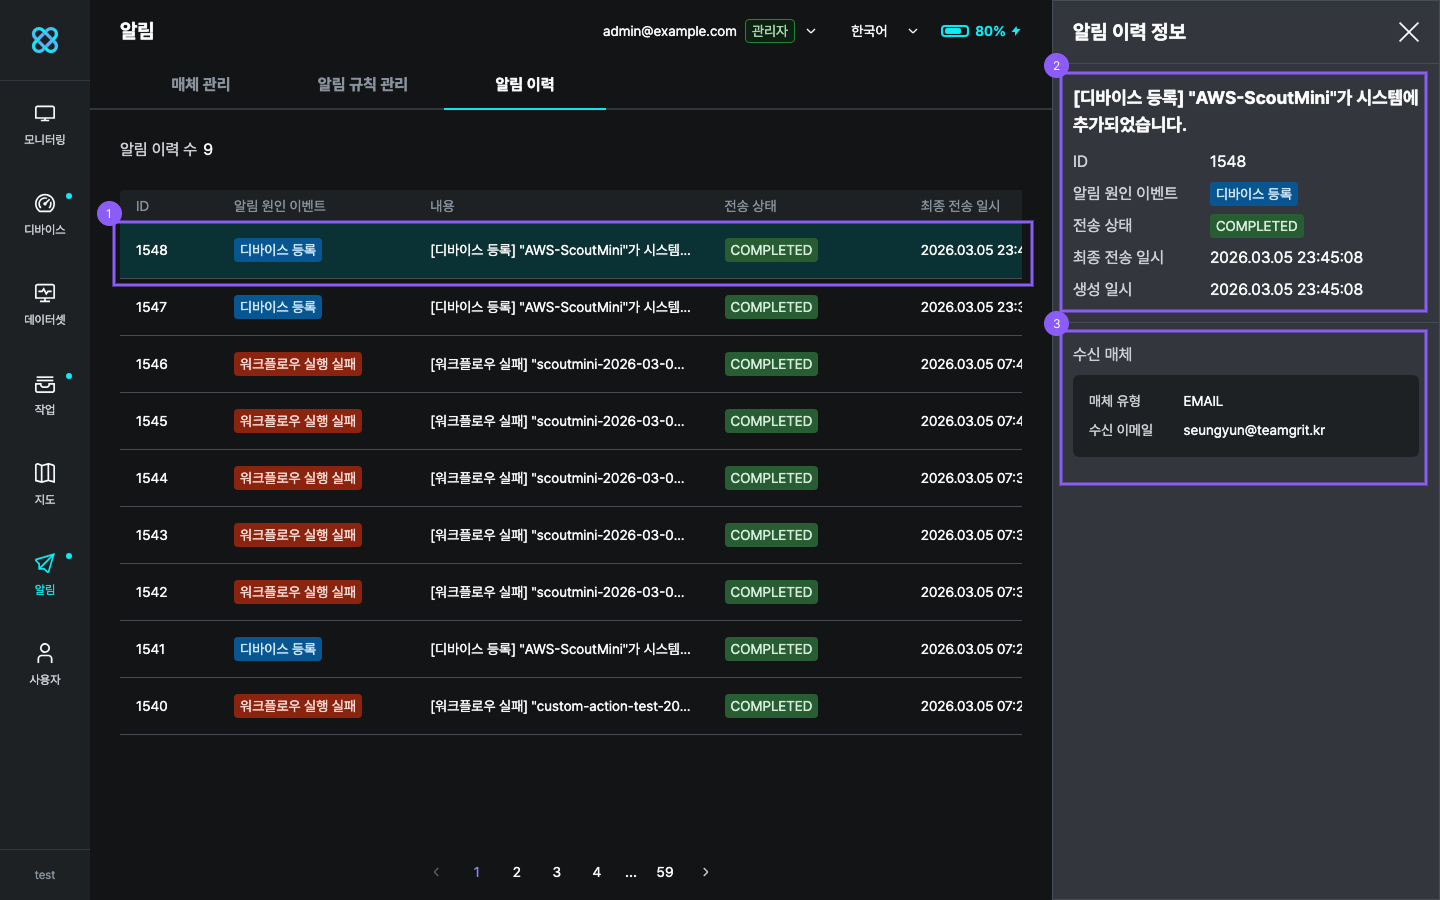Select the 작업 jobs sidebar icon
Screen dimensions: 1440x900
(x=45, y=395)
